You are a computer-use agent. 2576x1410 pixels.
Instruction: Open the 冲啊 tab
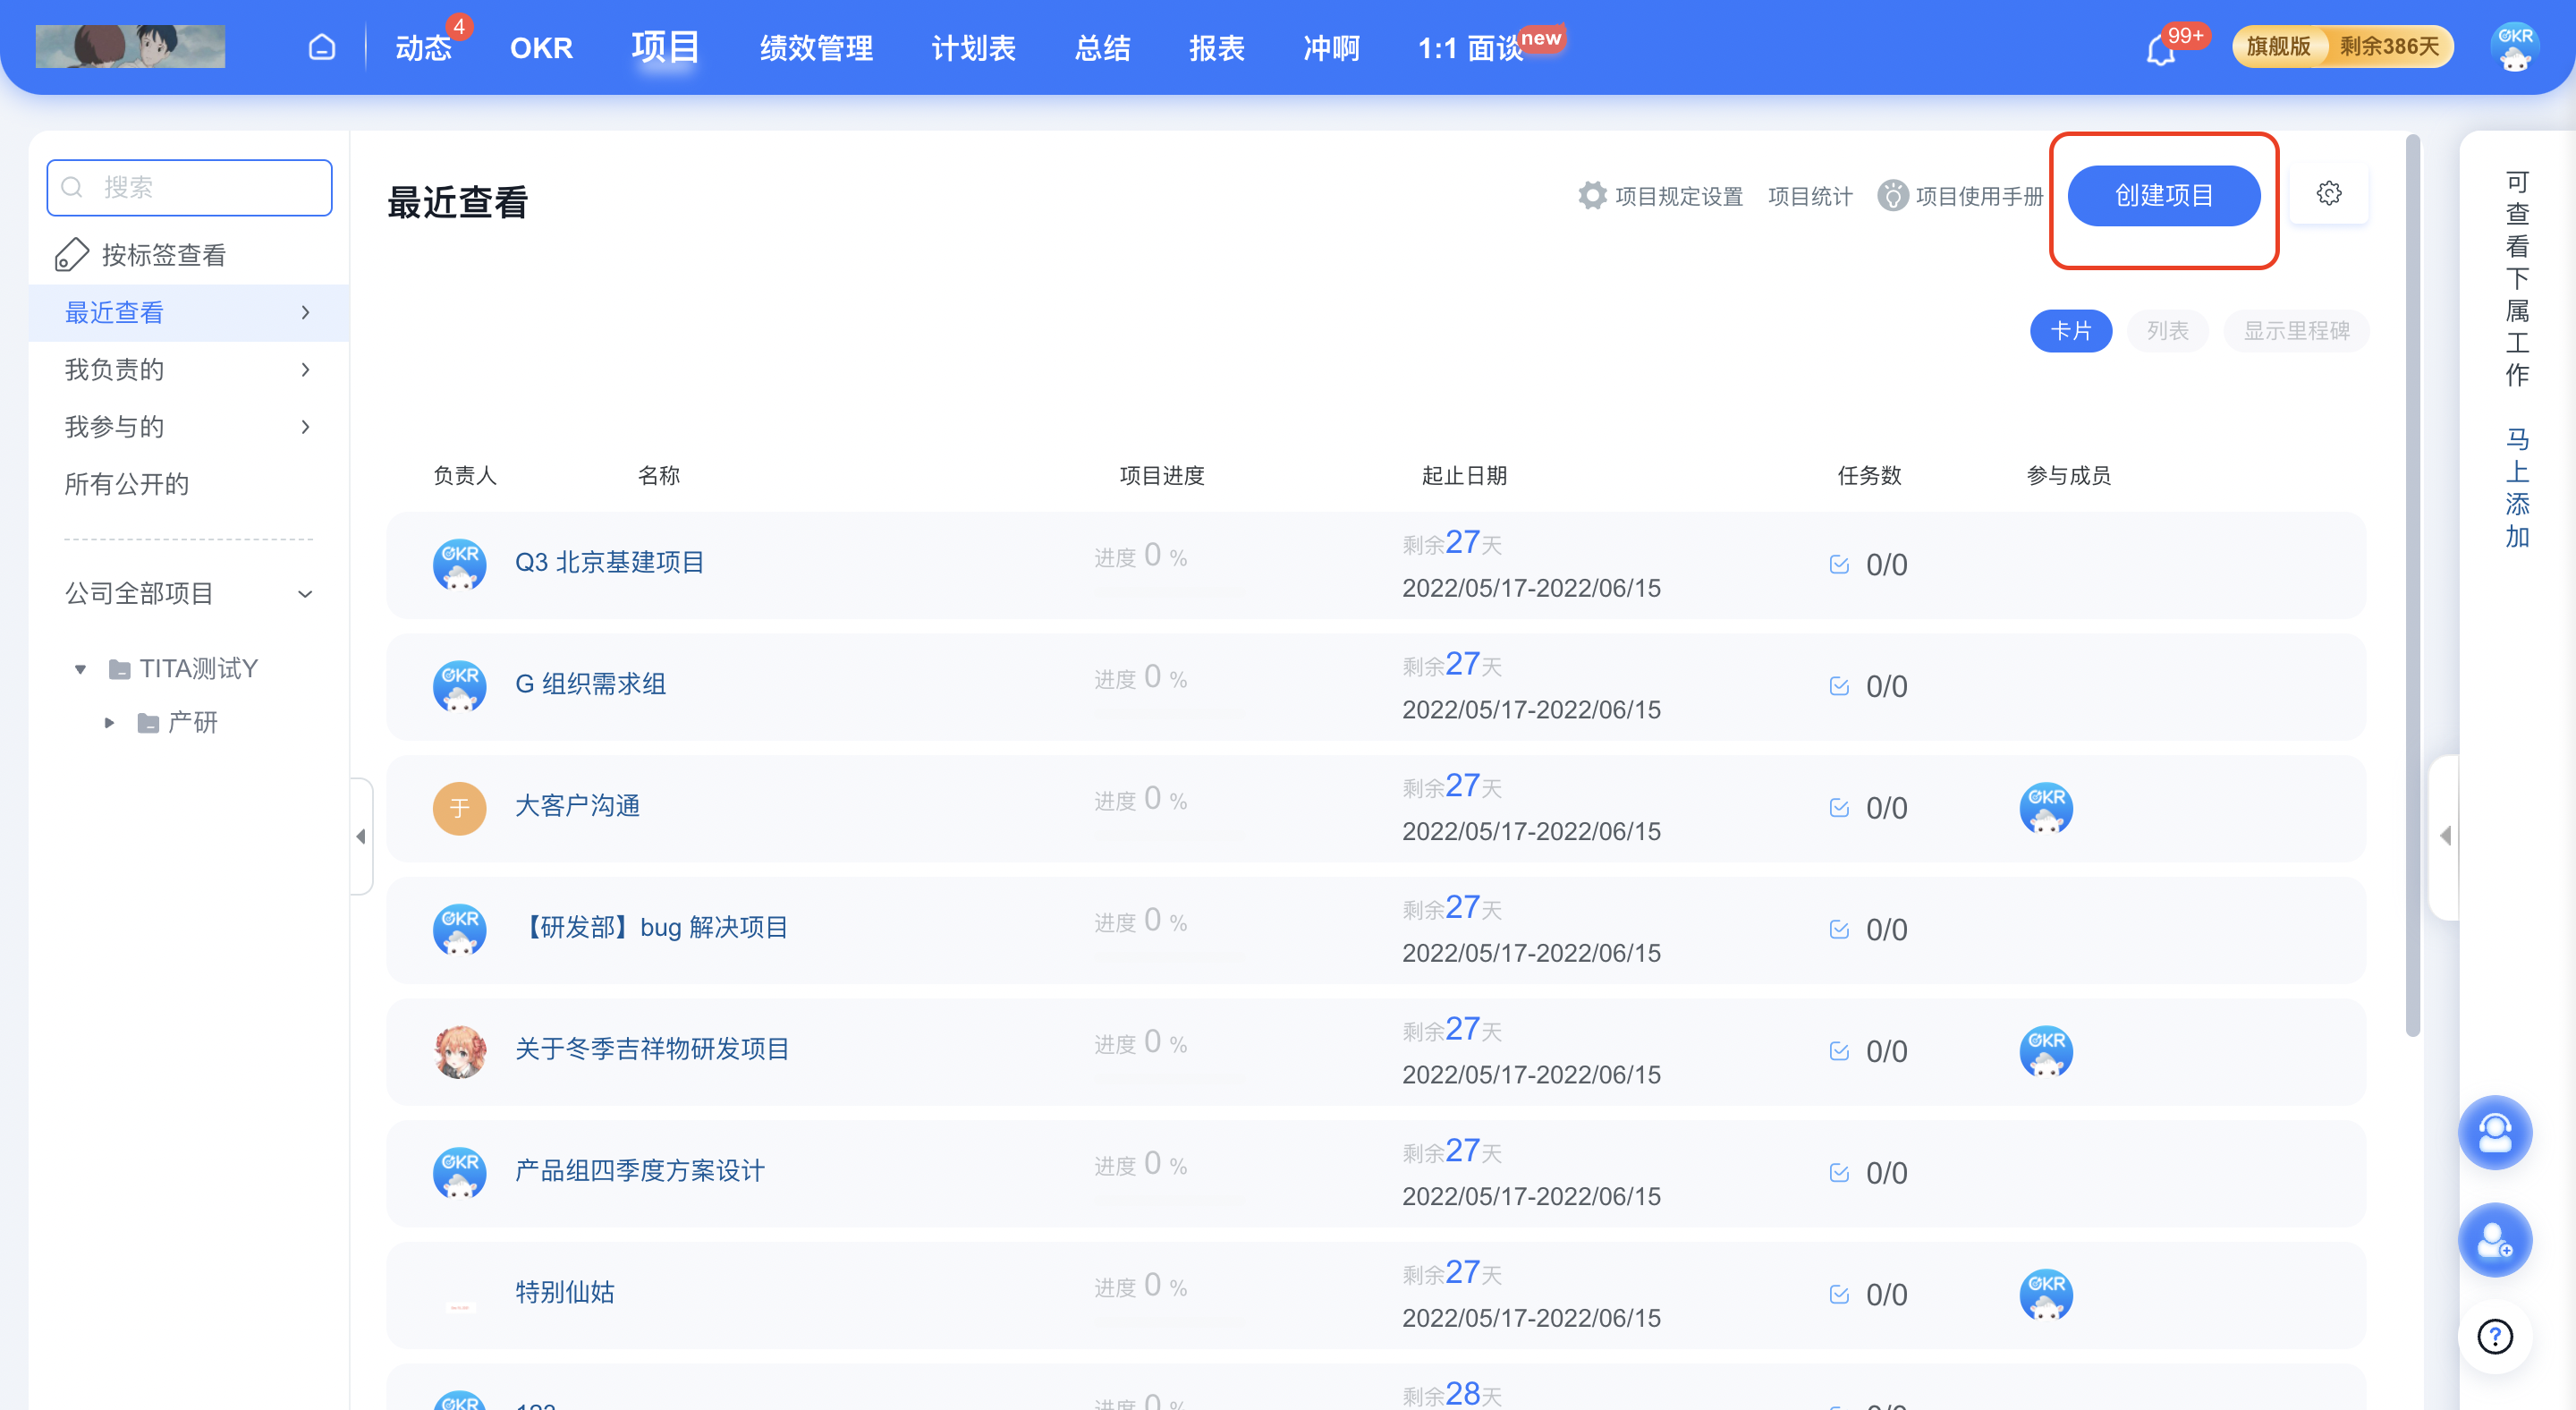[1331, 47]
